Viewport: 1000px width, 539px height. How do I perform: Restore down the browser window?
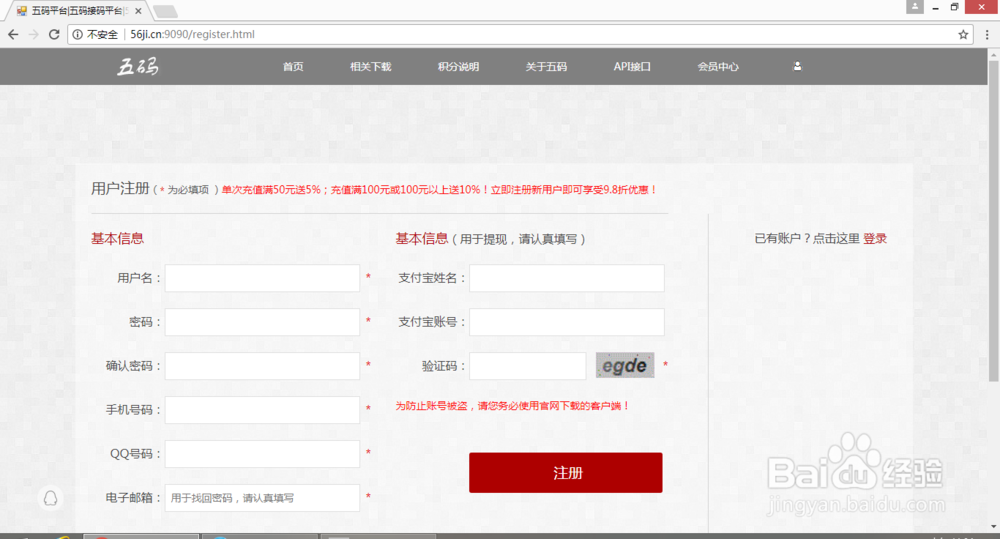click(954, 8)
